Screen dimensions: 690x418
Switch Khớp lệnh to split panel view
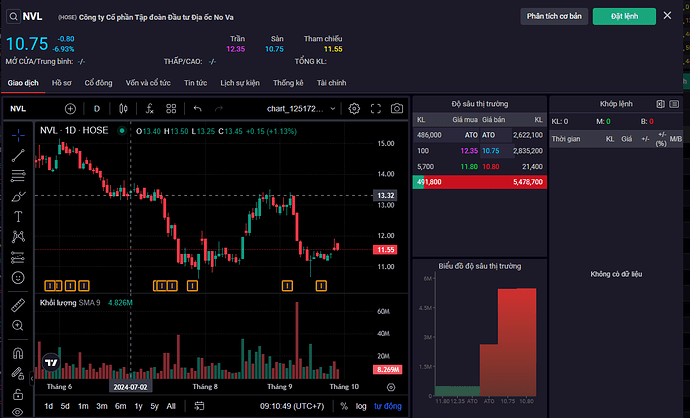coord(661,104)
